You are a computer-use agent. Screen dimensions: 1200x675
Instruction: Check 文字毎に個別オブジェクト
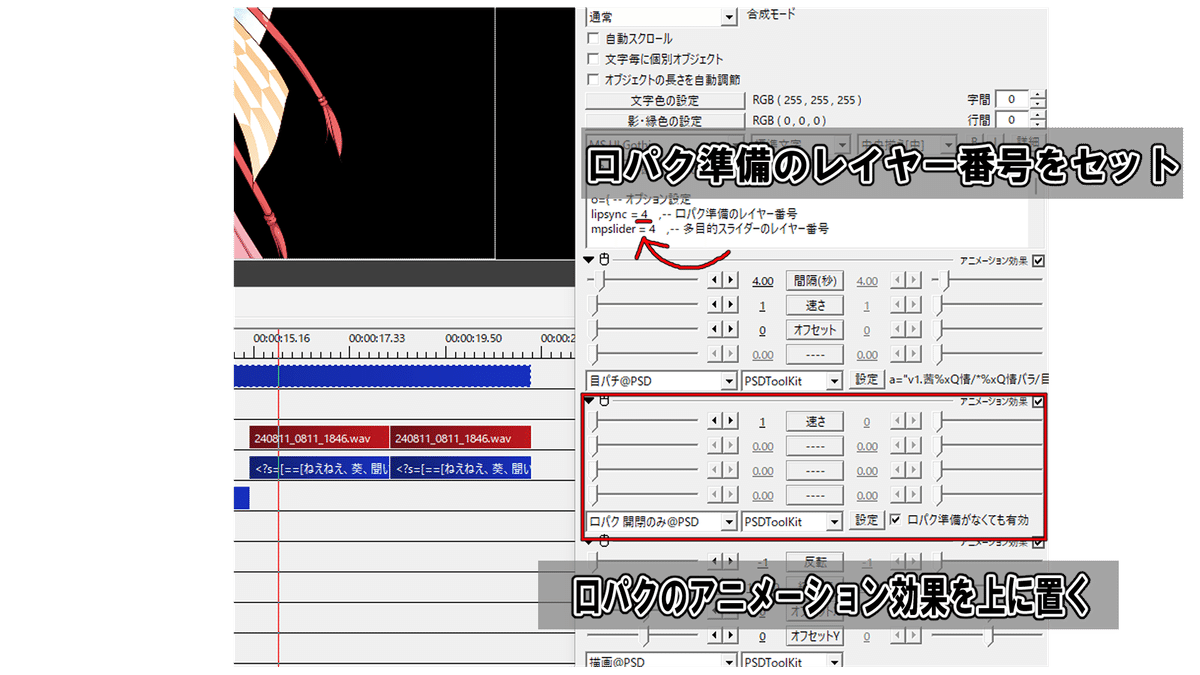(593, 57)
